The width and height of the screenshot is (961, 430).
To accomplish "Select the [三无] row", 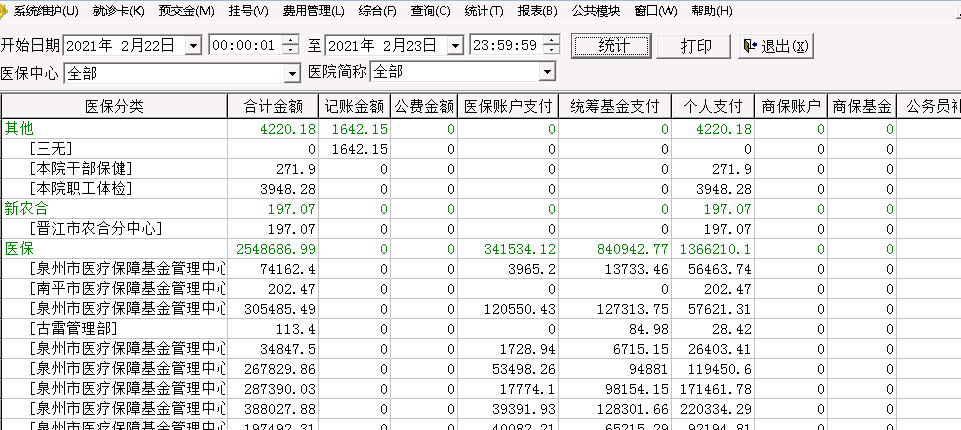I will pyautogui.click(x=481, y=149).
